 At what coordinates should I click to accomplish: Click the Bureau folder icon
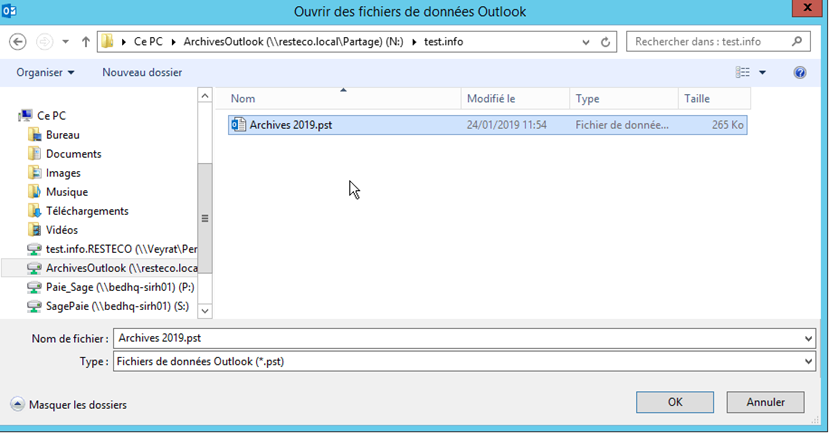pyautogui.click(x=34, y=135)
